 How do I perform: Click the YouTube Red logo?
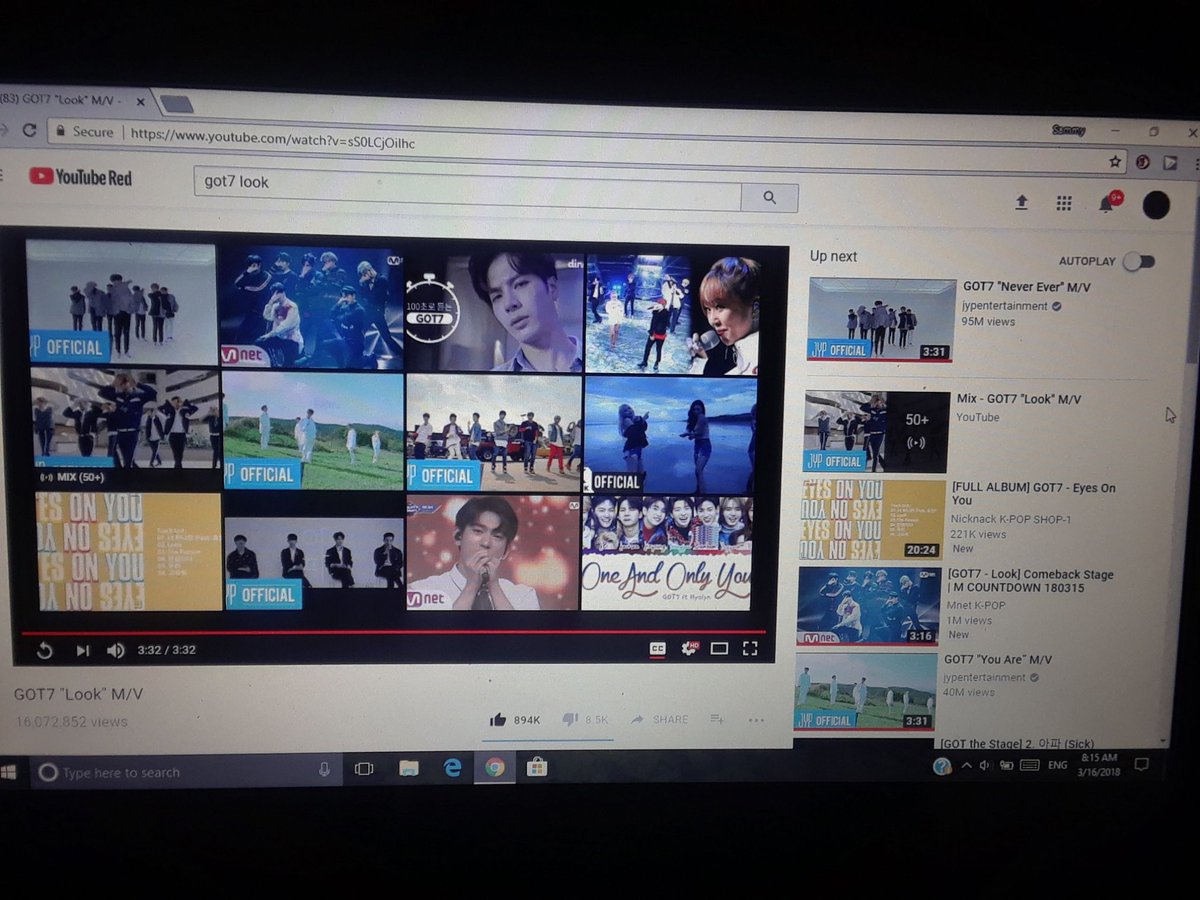click(x=80, y=178)
